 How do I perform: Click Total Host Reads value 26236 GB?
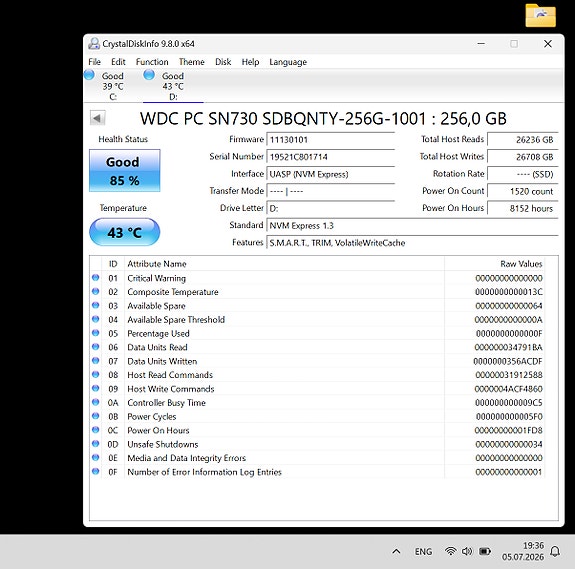coord(523,140)
